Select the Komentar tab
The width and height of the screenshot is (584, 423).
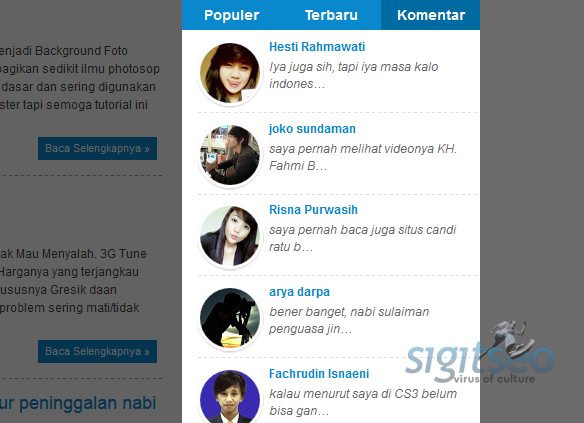point(431,15)
